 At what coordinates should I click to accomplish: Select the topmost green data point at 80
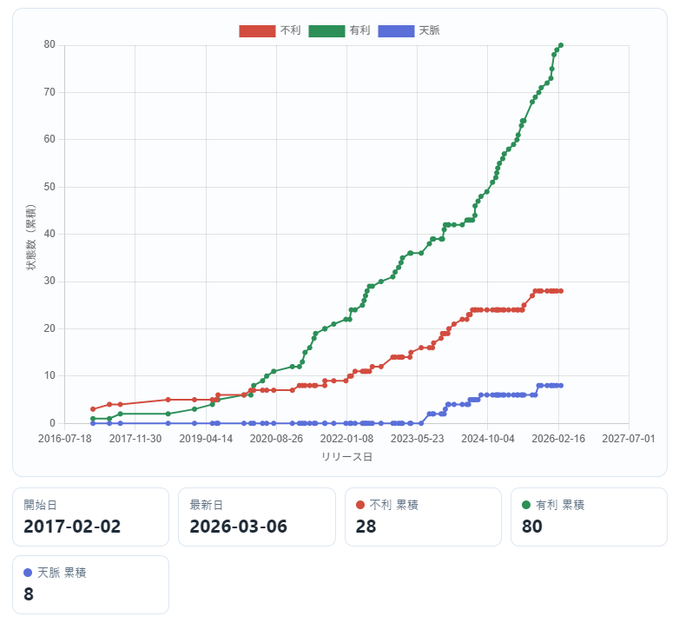coord(561,45)
